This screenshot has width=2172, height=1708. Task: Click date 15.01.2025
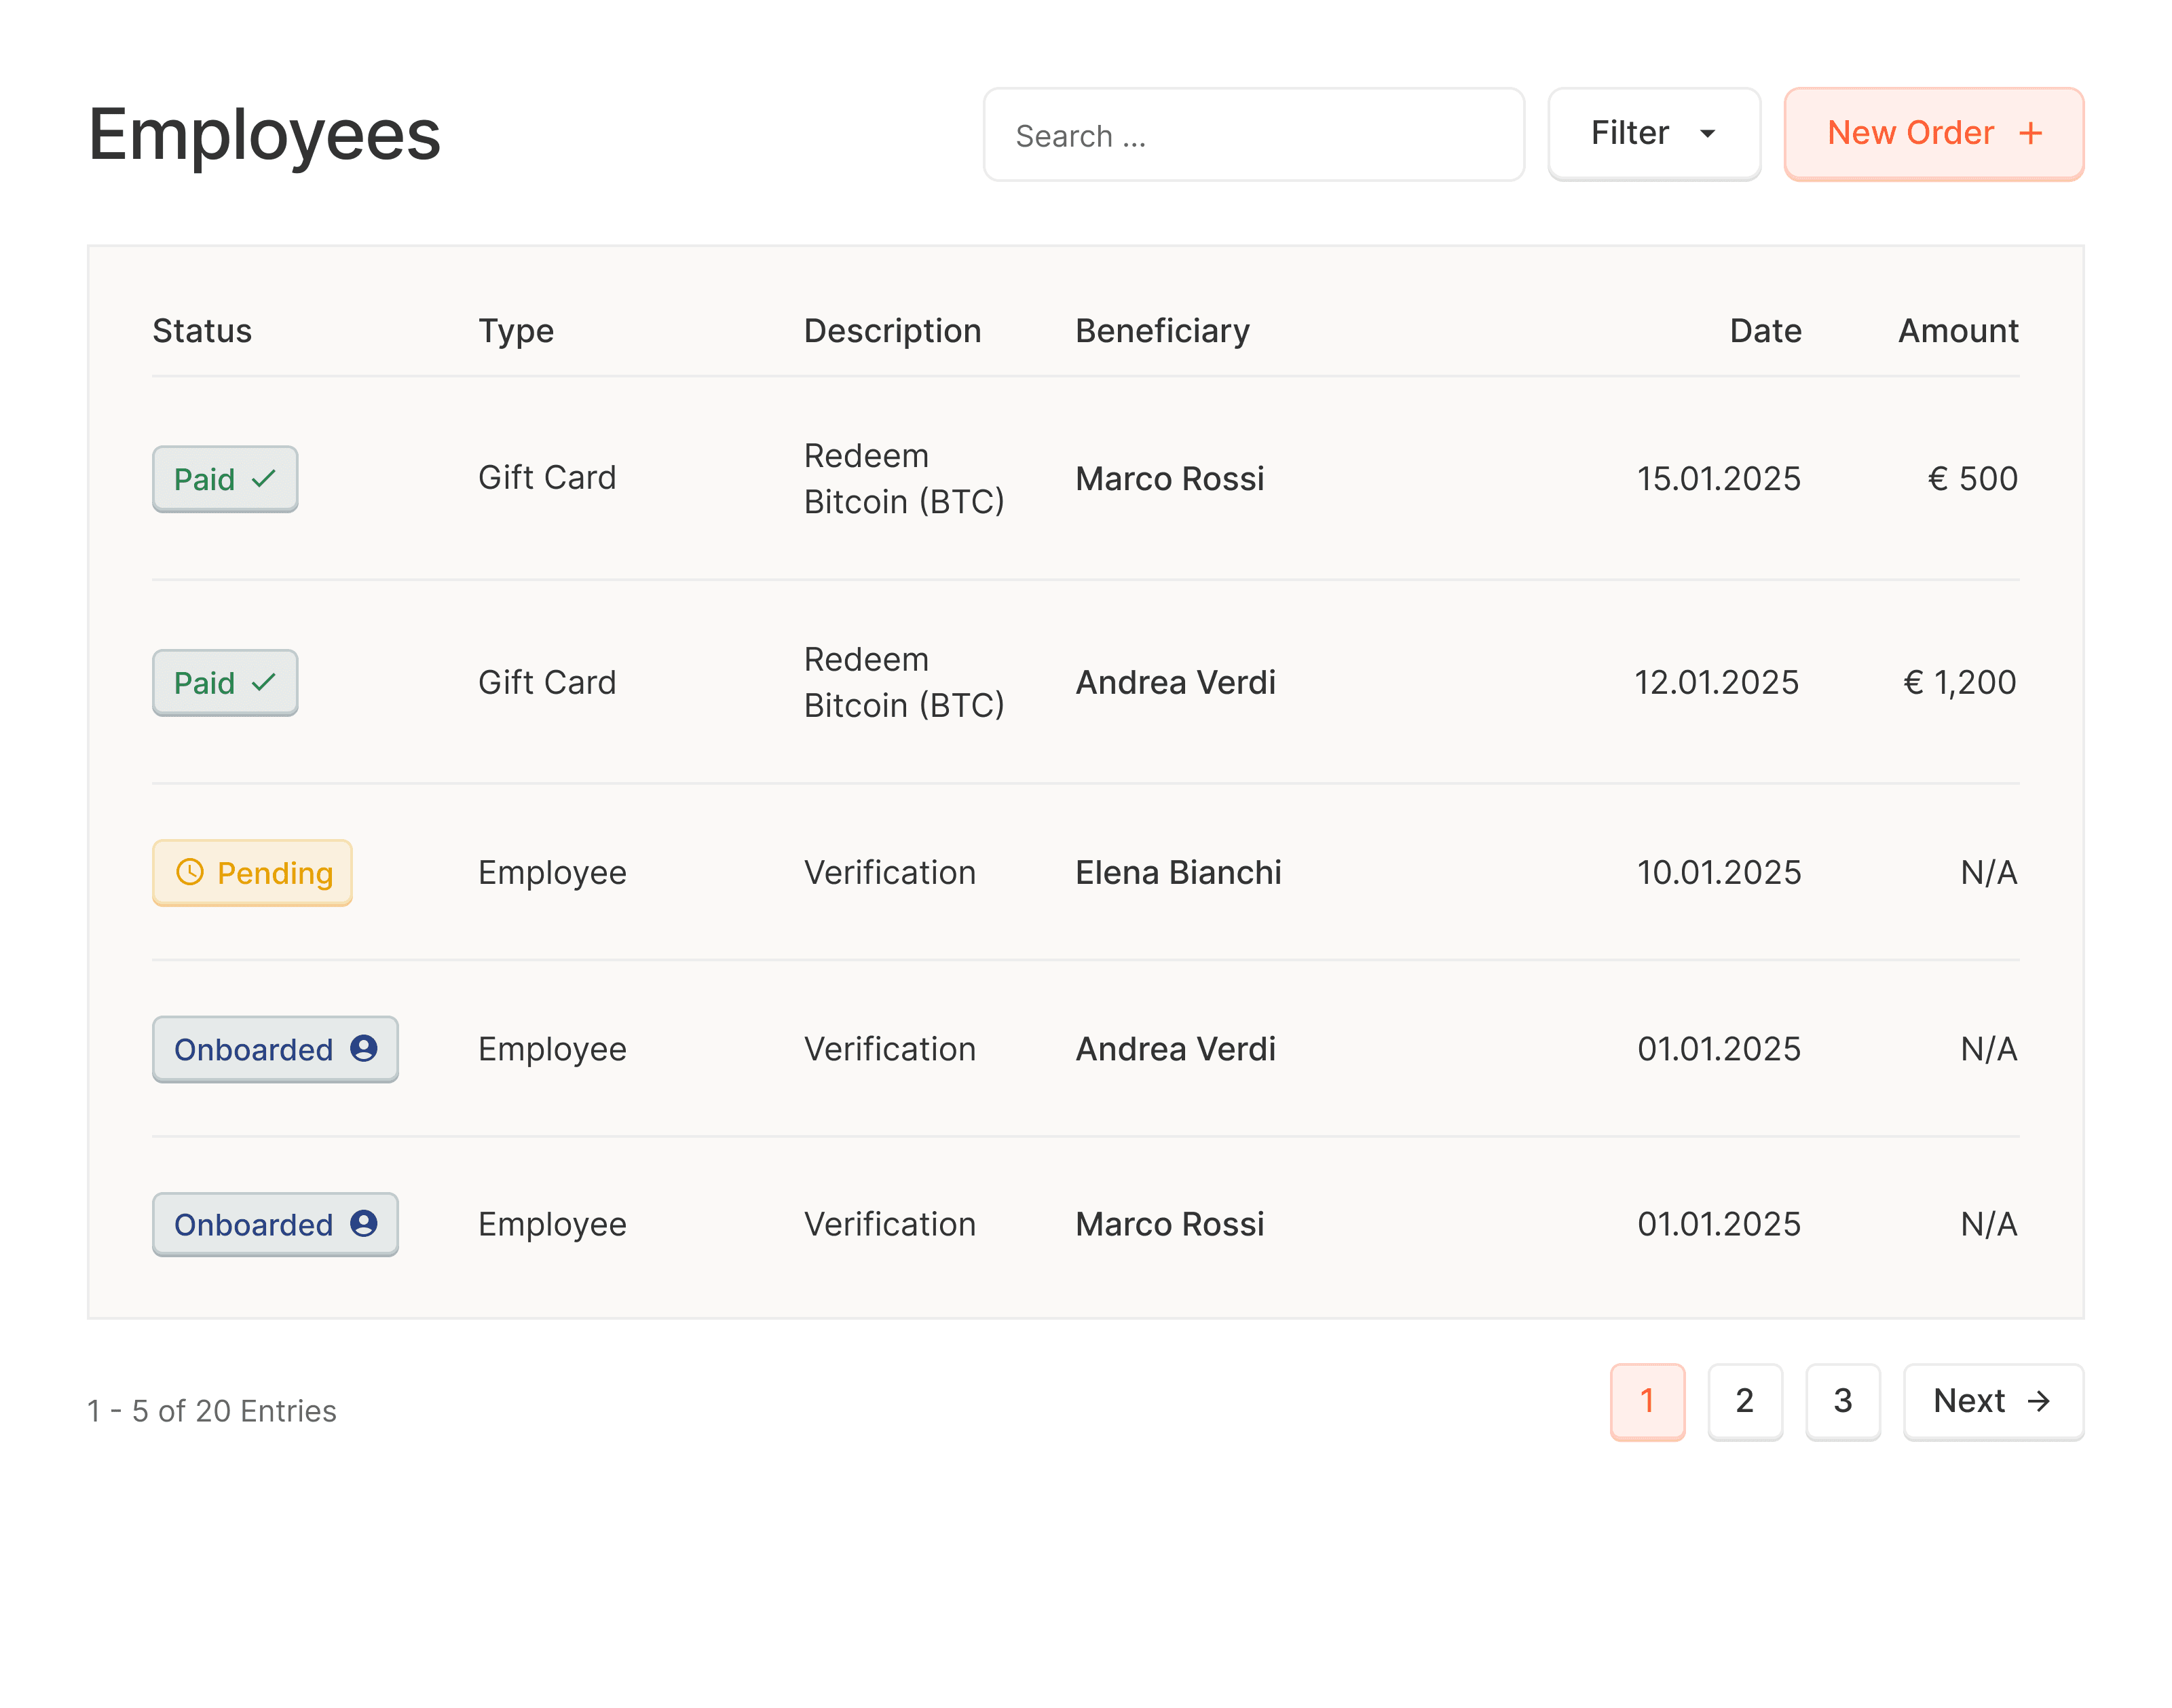click(x=1718, y=479)
